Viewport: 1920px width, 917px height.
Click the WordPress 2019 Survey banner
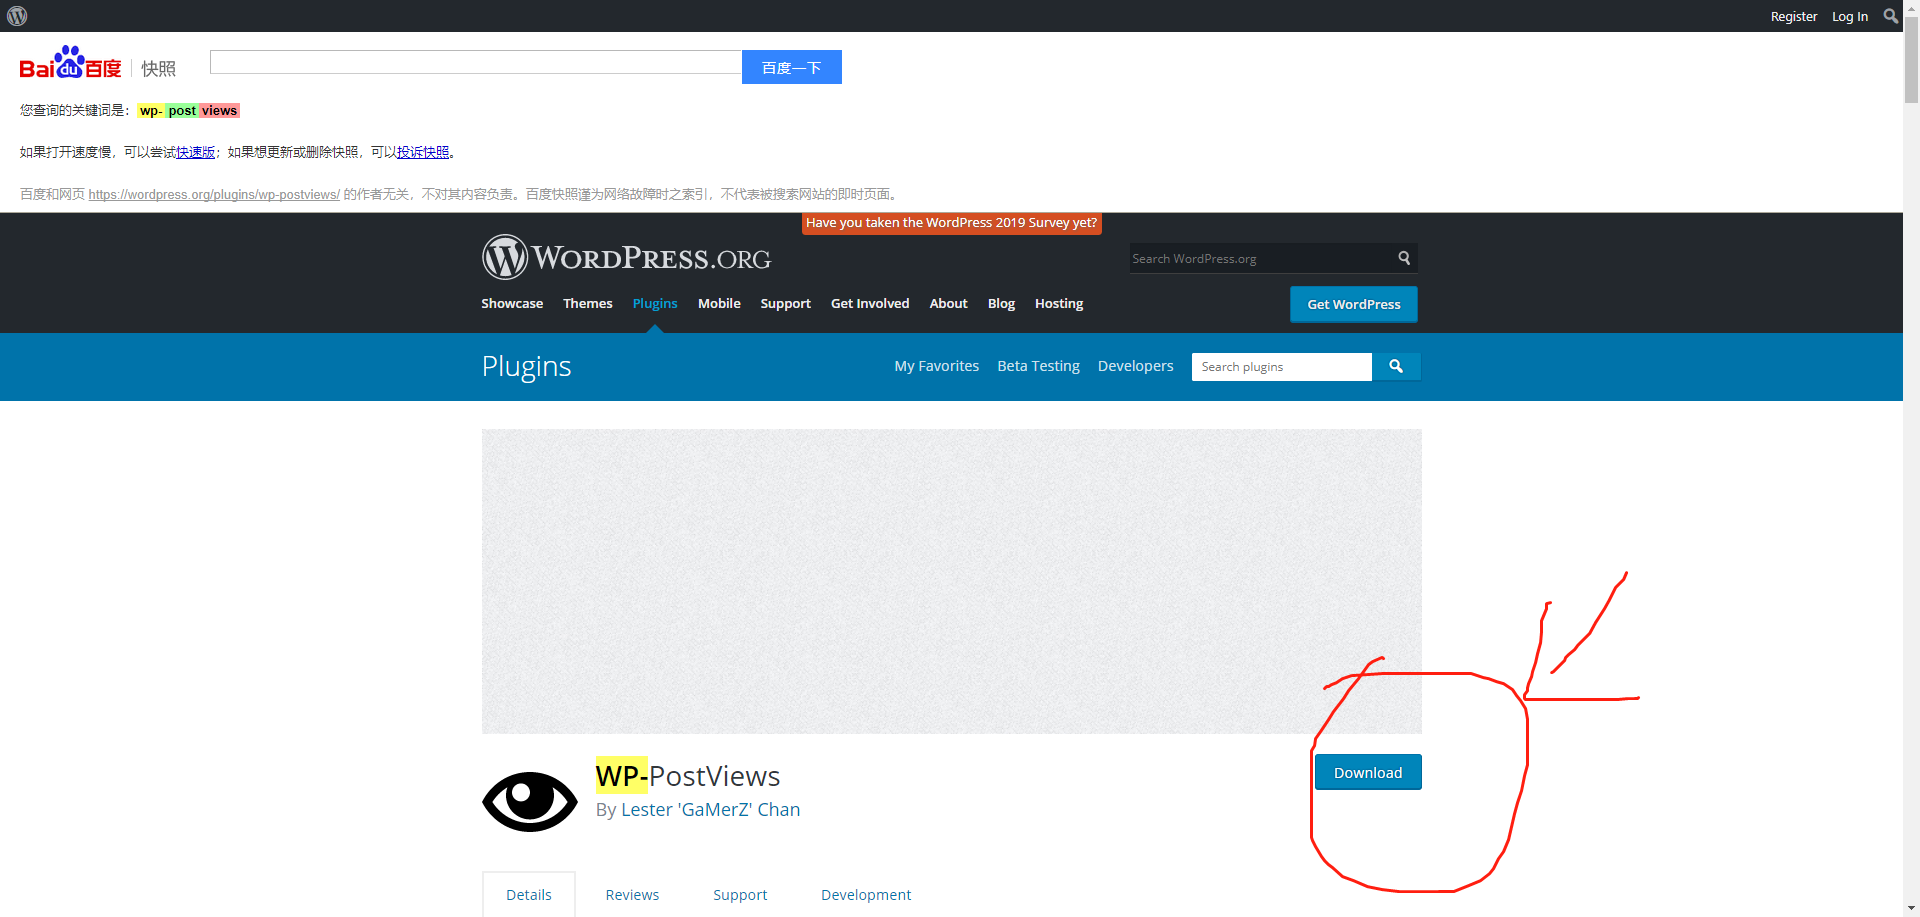[951, 223]
